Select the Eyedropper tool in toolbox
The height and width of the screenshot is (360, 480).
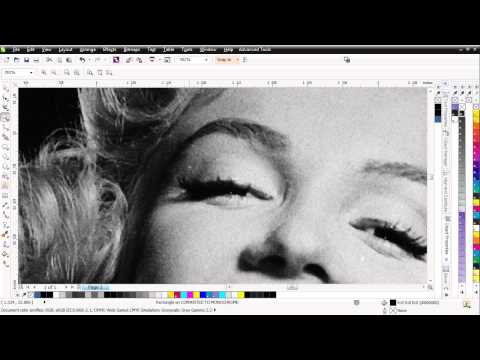pos(6,235)
